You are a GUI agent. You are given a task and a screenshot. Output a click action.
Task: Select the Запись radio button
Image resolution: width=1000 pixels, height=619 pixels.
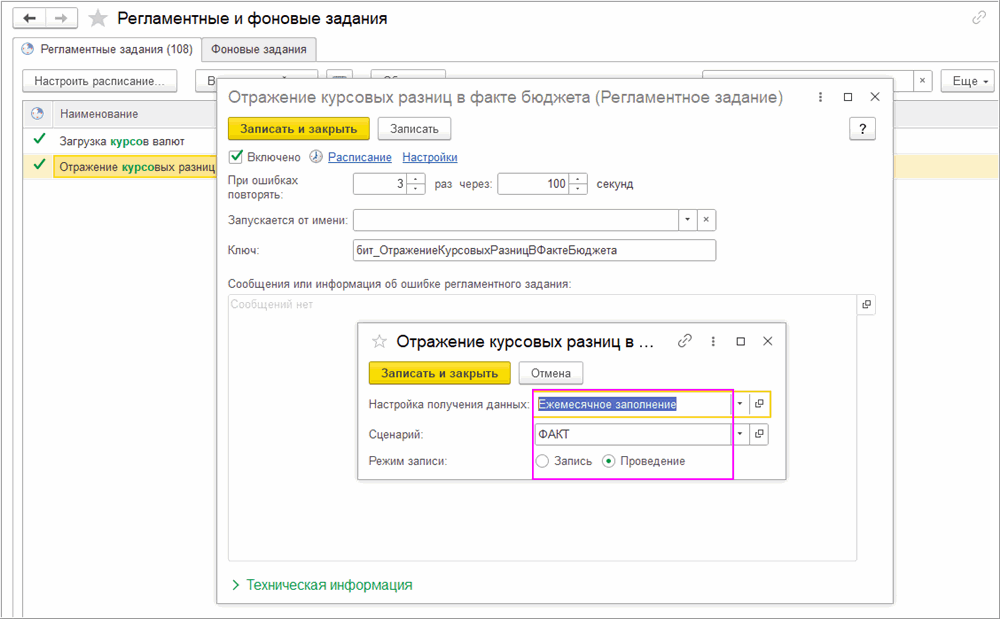[x=543, y=461]
